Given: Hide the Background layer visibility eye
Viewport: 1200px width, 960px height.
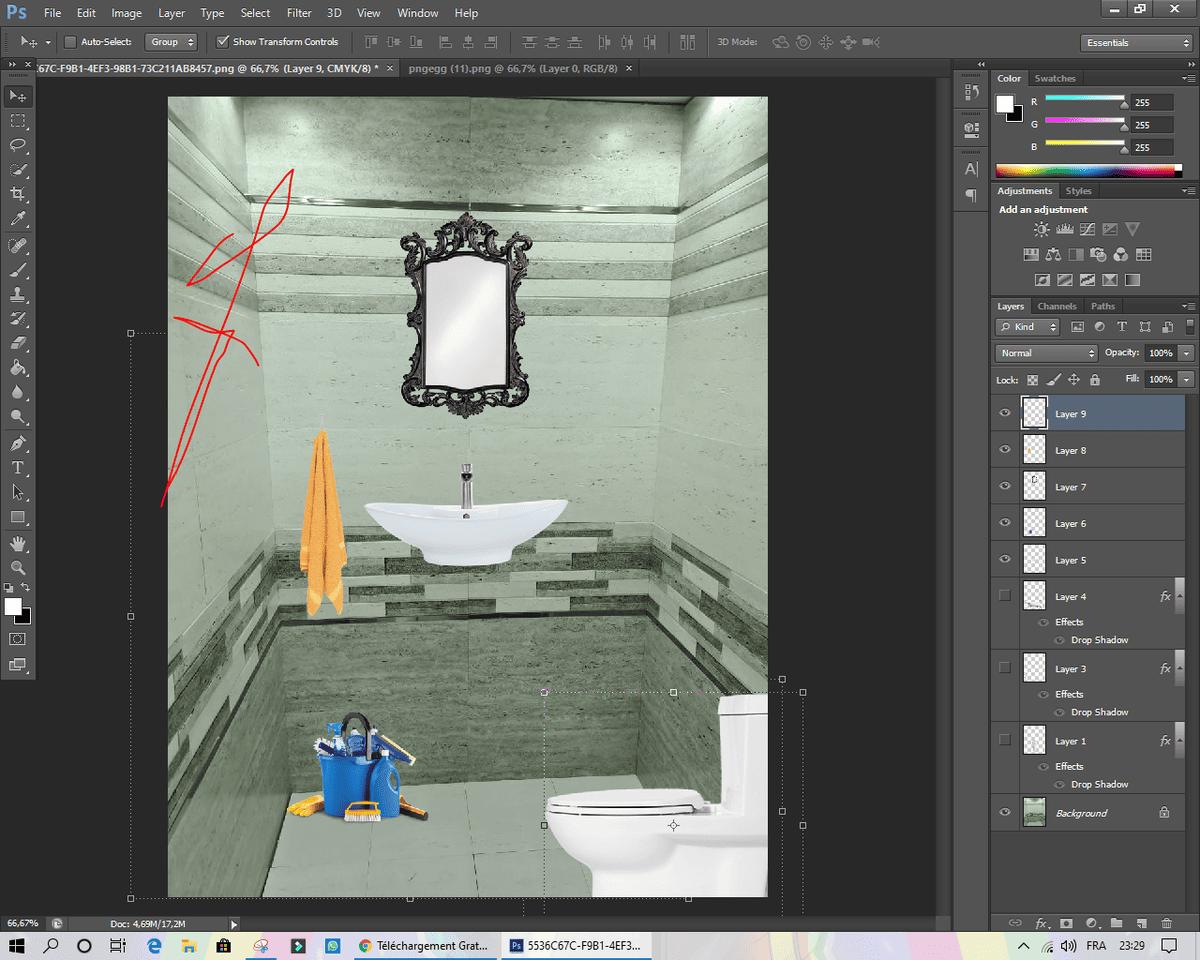Looking at the screenshot, I should [1005, 813].
